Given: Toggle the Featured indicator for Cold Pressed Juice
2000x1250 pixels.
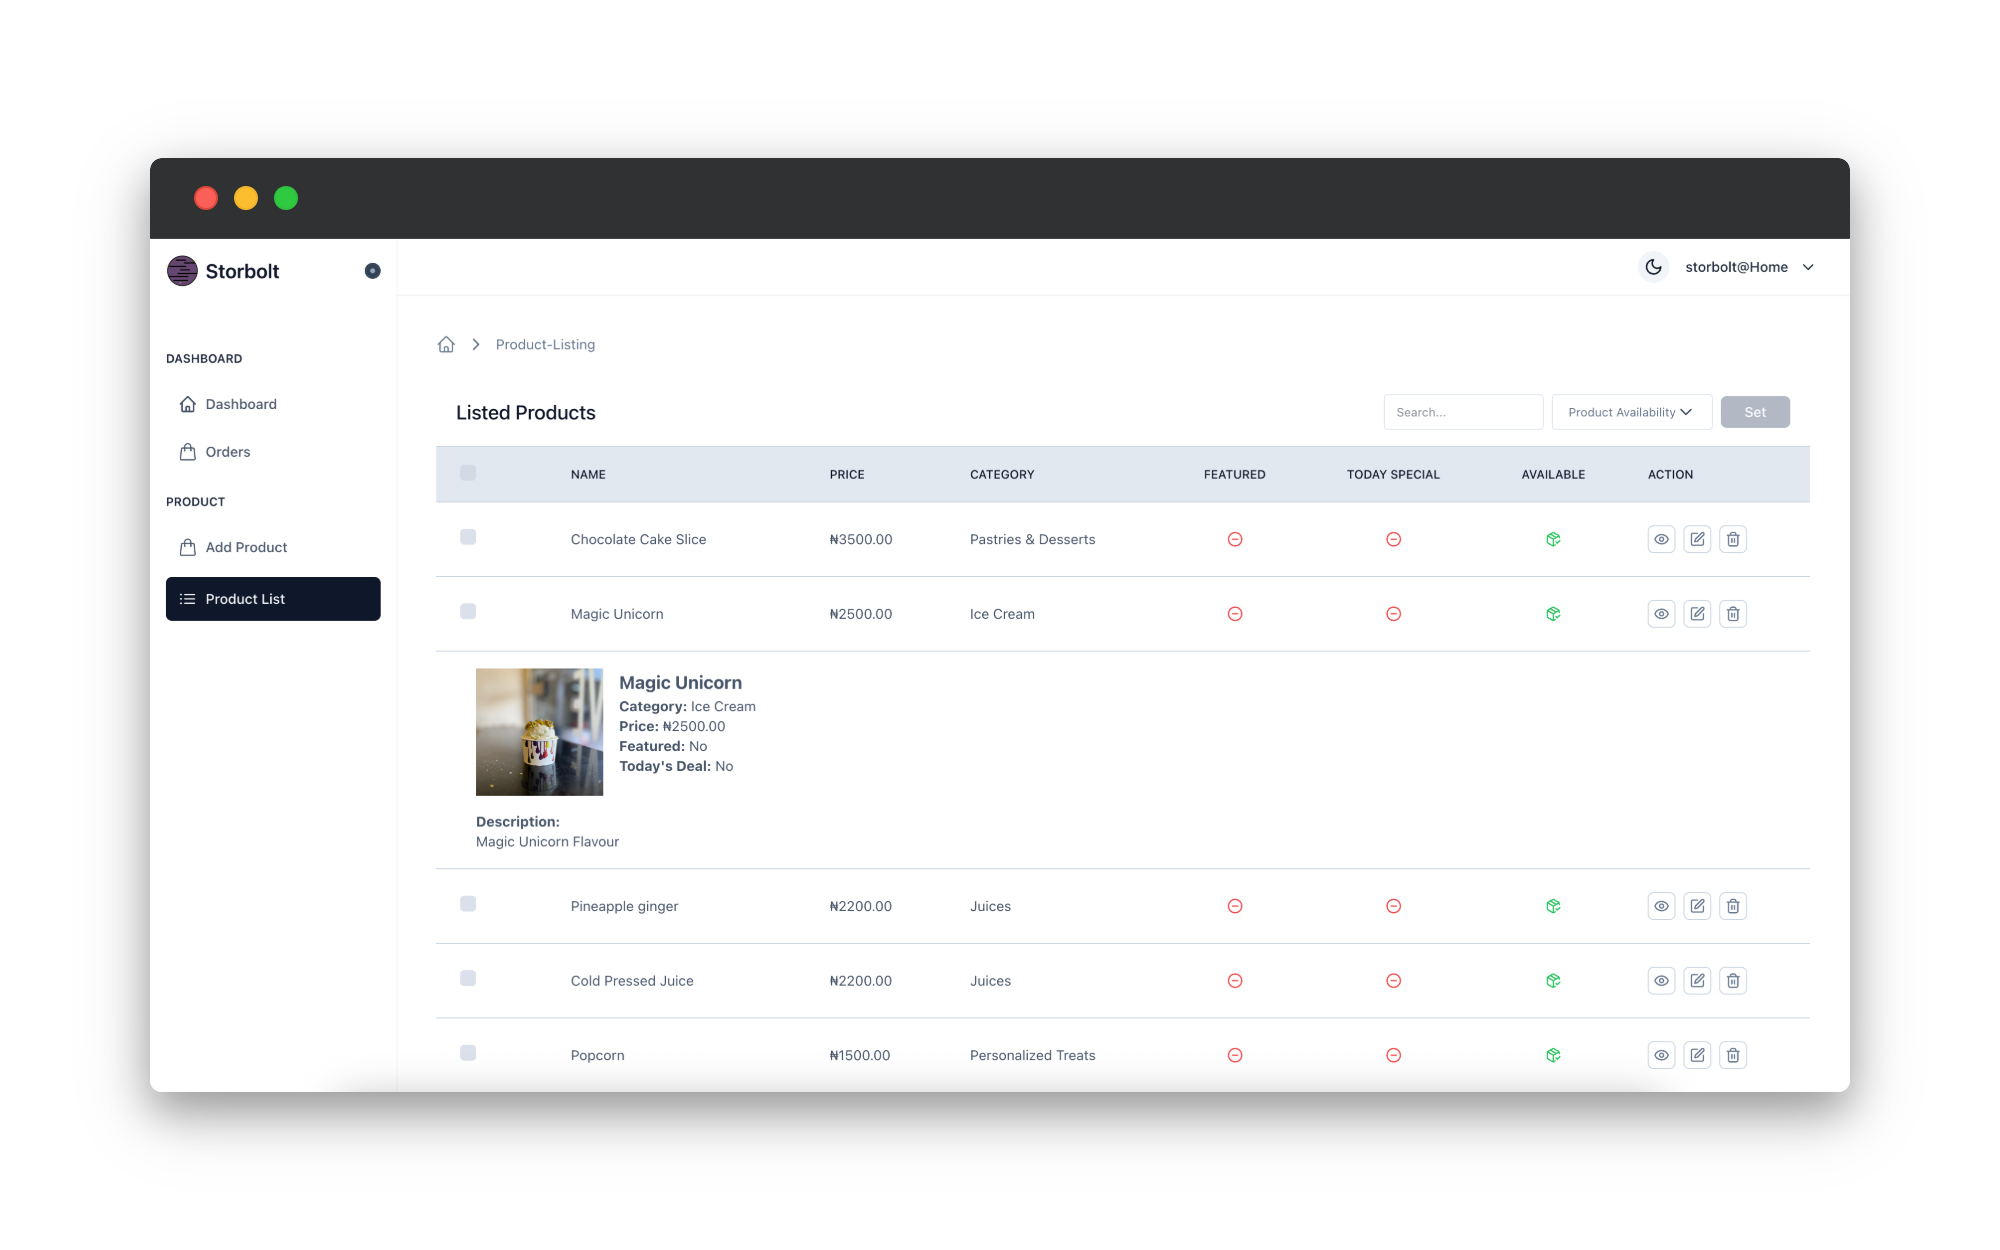Looking at the screenshot, I should click(x=1235, y=981).
